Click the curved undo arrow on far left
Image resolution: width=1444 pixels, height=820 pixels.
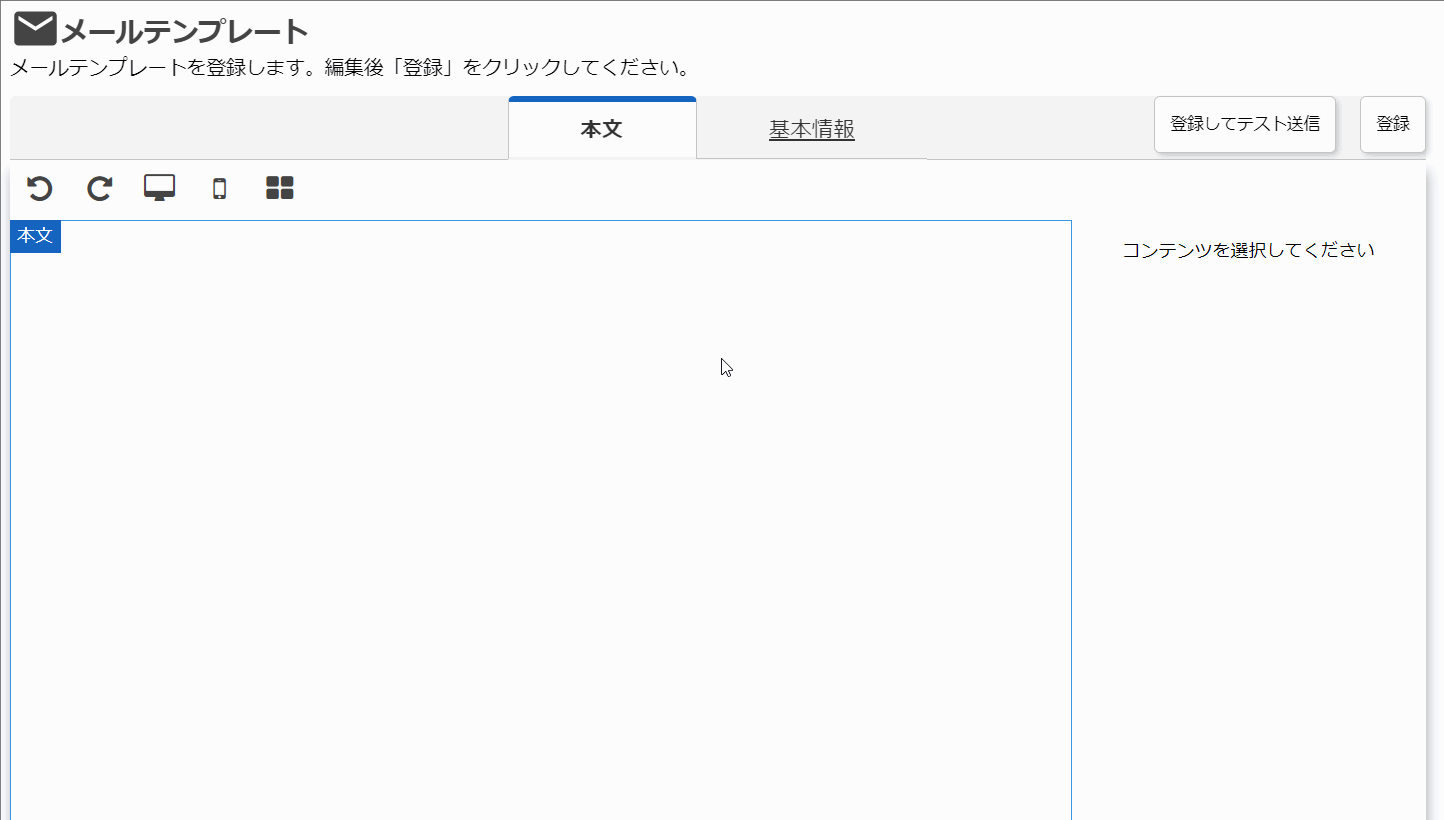pos(38,188)
